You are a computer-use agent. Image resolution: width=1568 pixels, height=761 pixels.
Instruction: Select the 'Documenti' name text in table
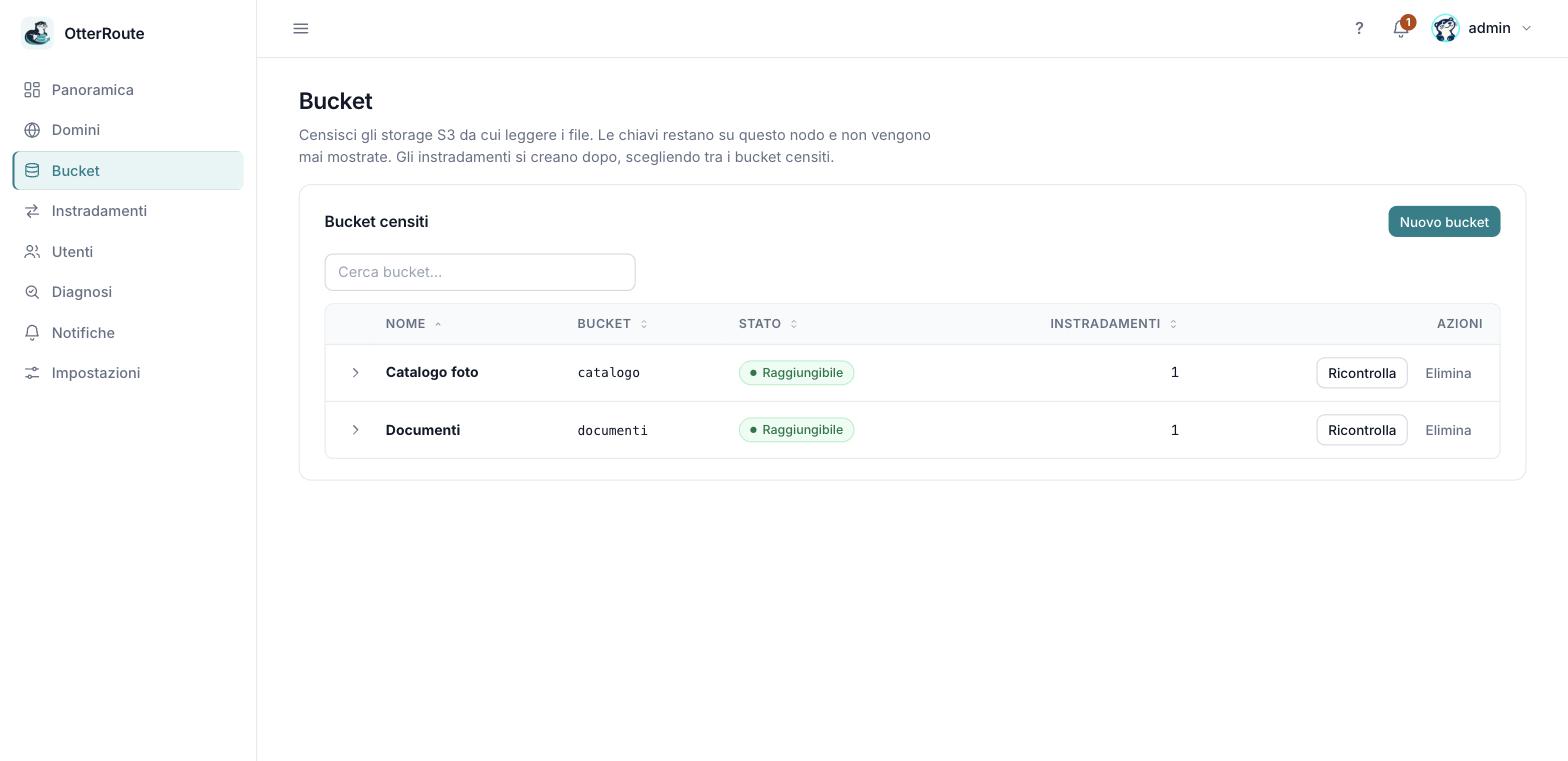click(423, 430)
